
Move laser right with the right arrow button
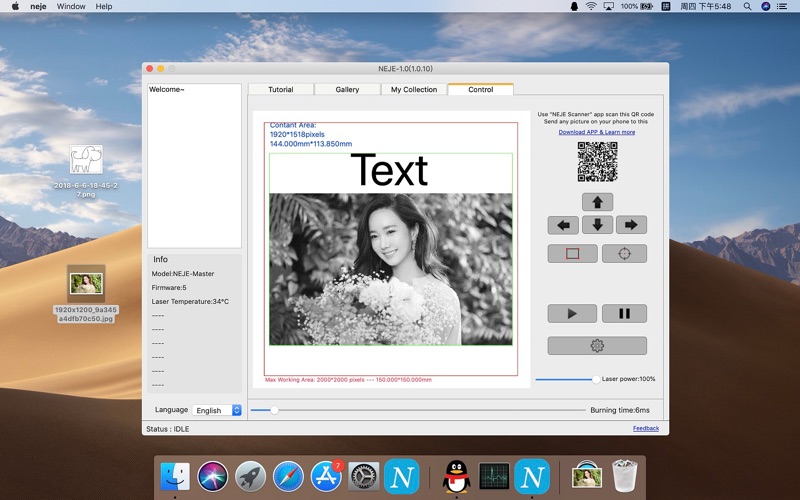tap(631, 225)
